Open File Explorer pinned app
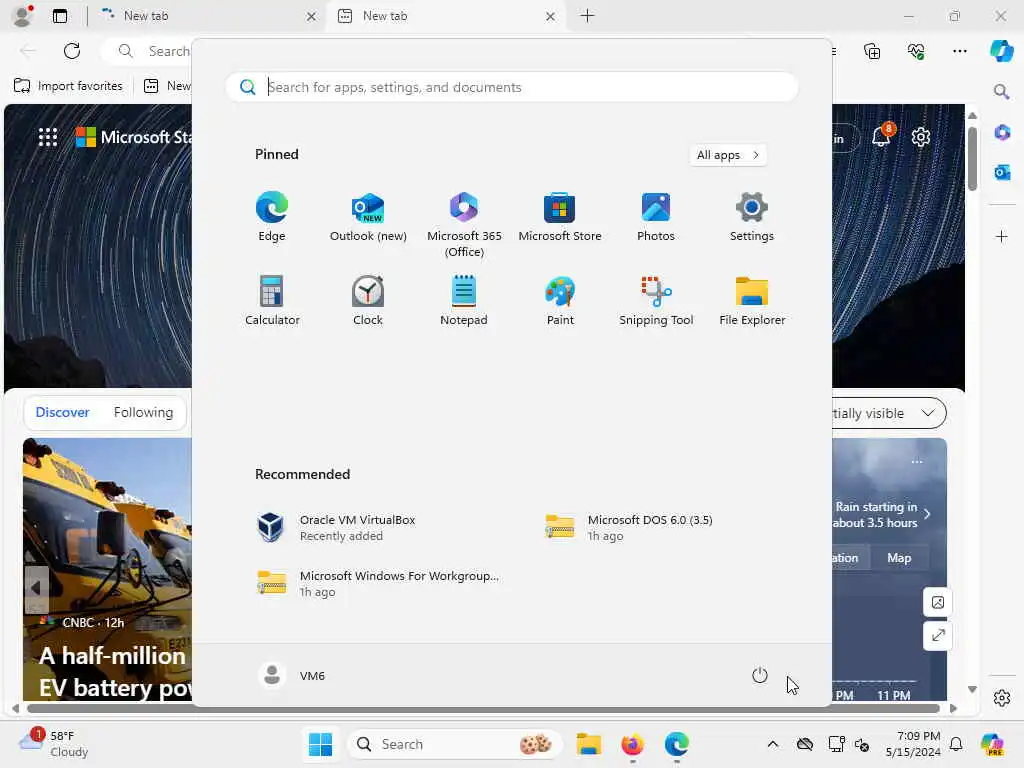The image size is (1024, 768). [x=752, y=300]
